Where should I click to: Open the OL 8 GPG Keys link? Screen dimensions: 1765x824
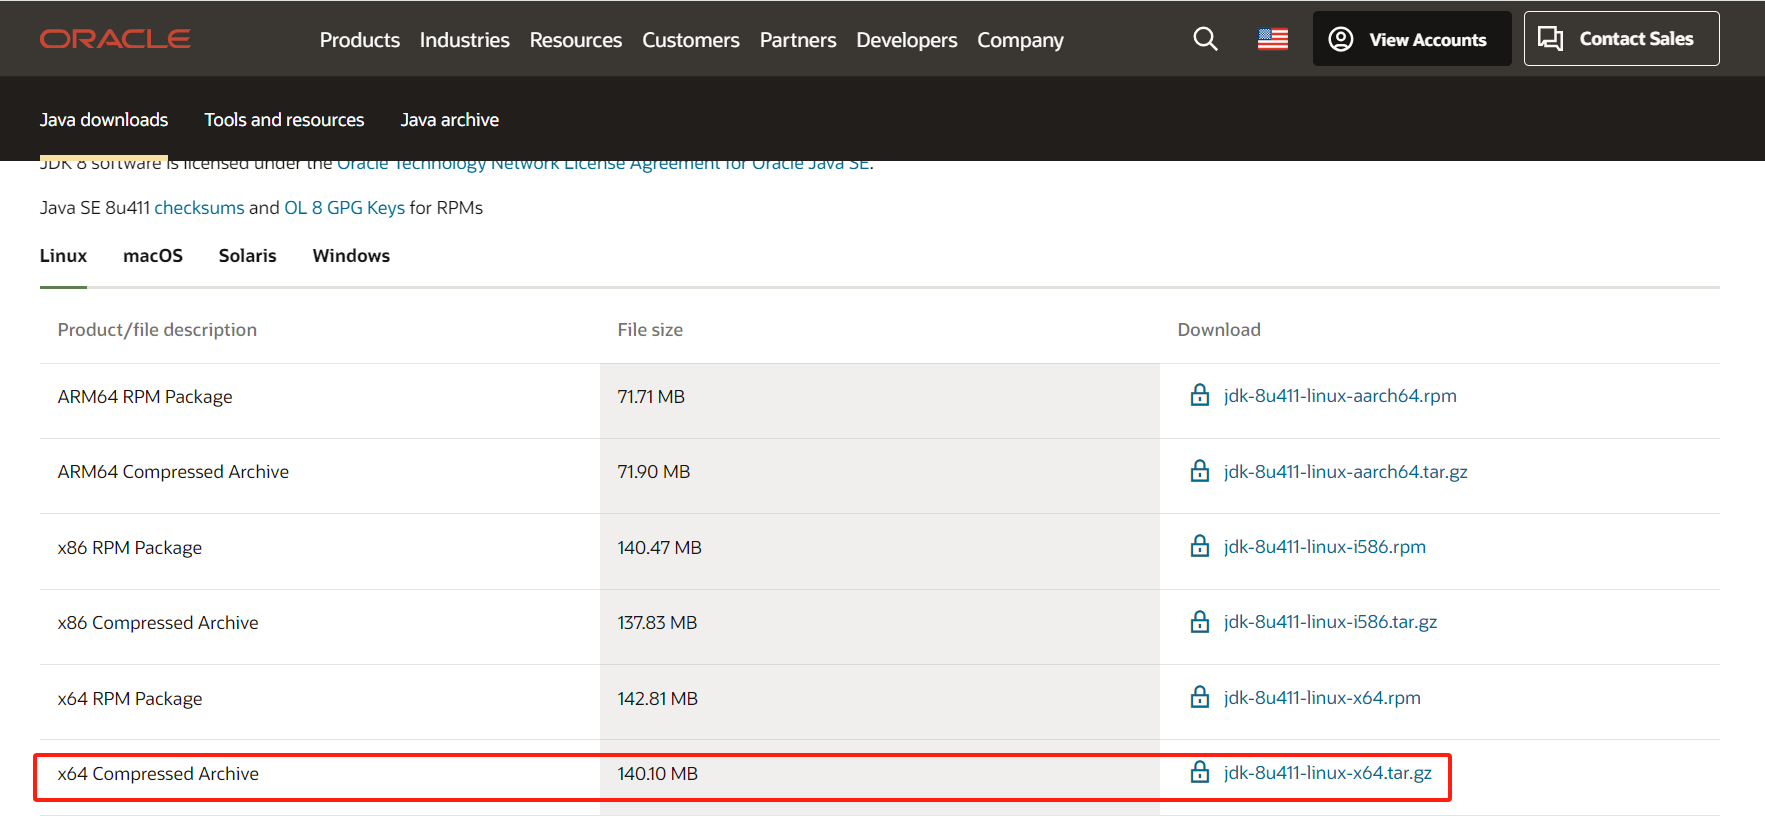click(344, 208)
